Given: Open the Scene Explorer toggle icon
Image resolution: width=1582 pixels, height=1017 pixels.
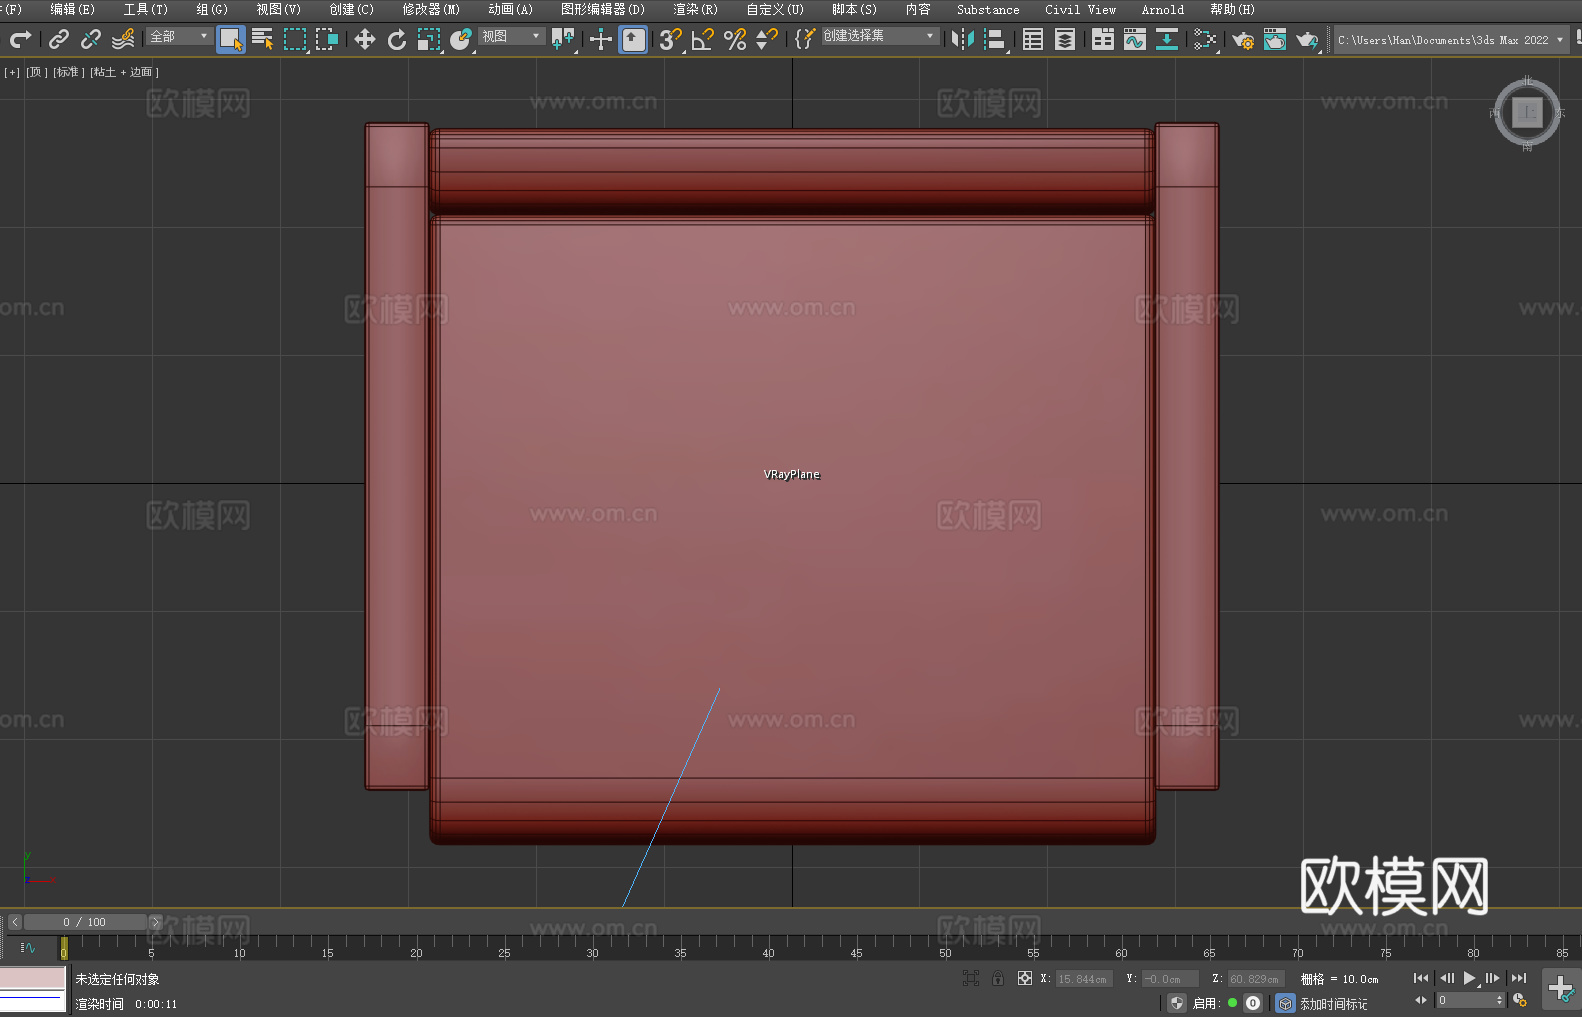Looking at the screenshot, I should (x=1033, y=40).
